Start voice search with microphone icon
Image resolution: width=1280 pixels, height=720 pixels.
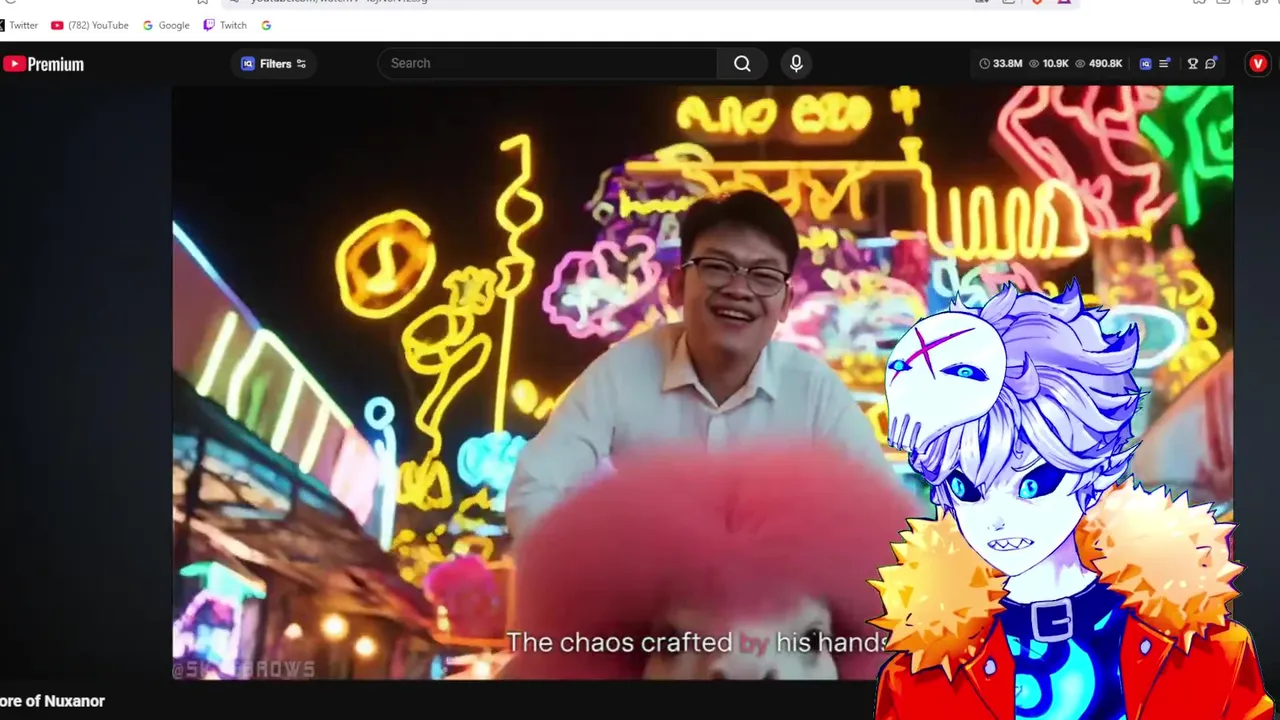pos(796,63)
